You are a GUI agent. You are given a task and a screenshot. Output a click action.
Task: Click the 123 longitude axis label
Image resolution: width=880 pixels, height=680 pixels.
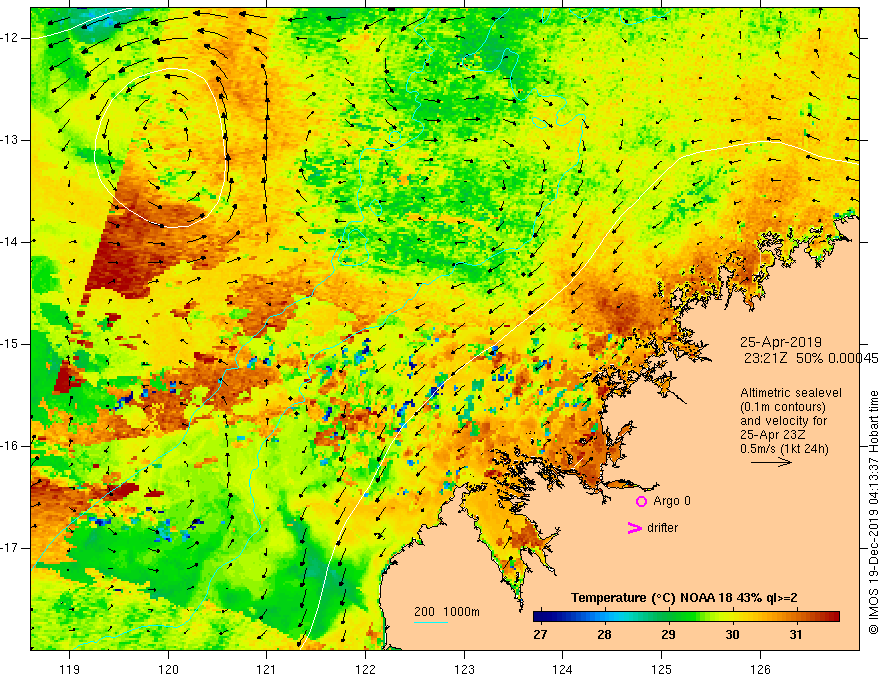coord(464,669)
